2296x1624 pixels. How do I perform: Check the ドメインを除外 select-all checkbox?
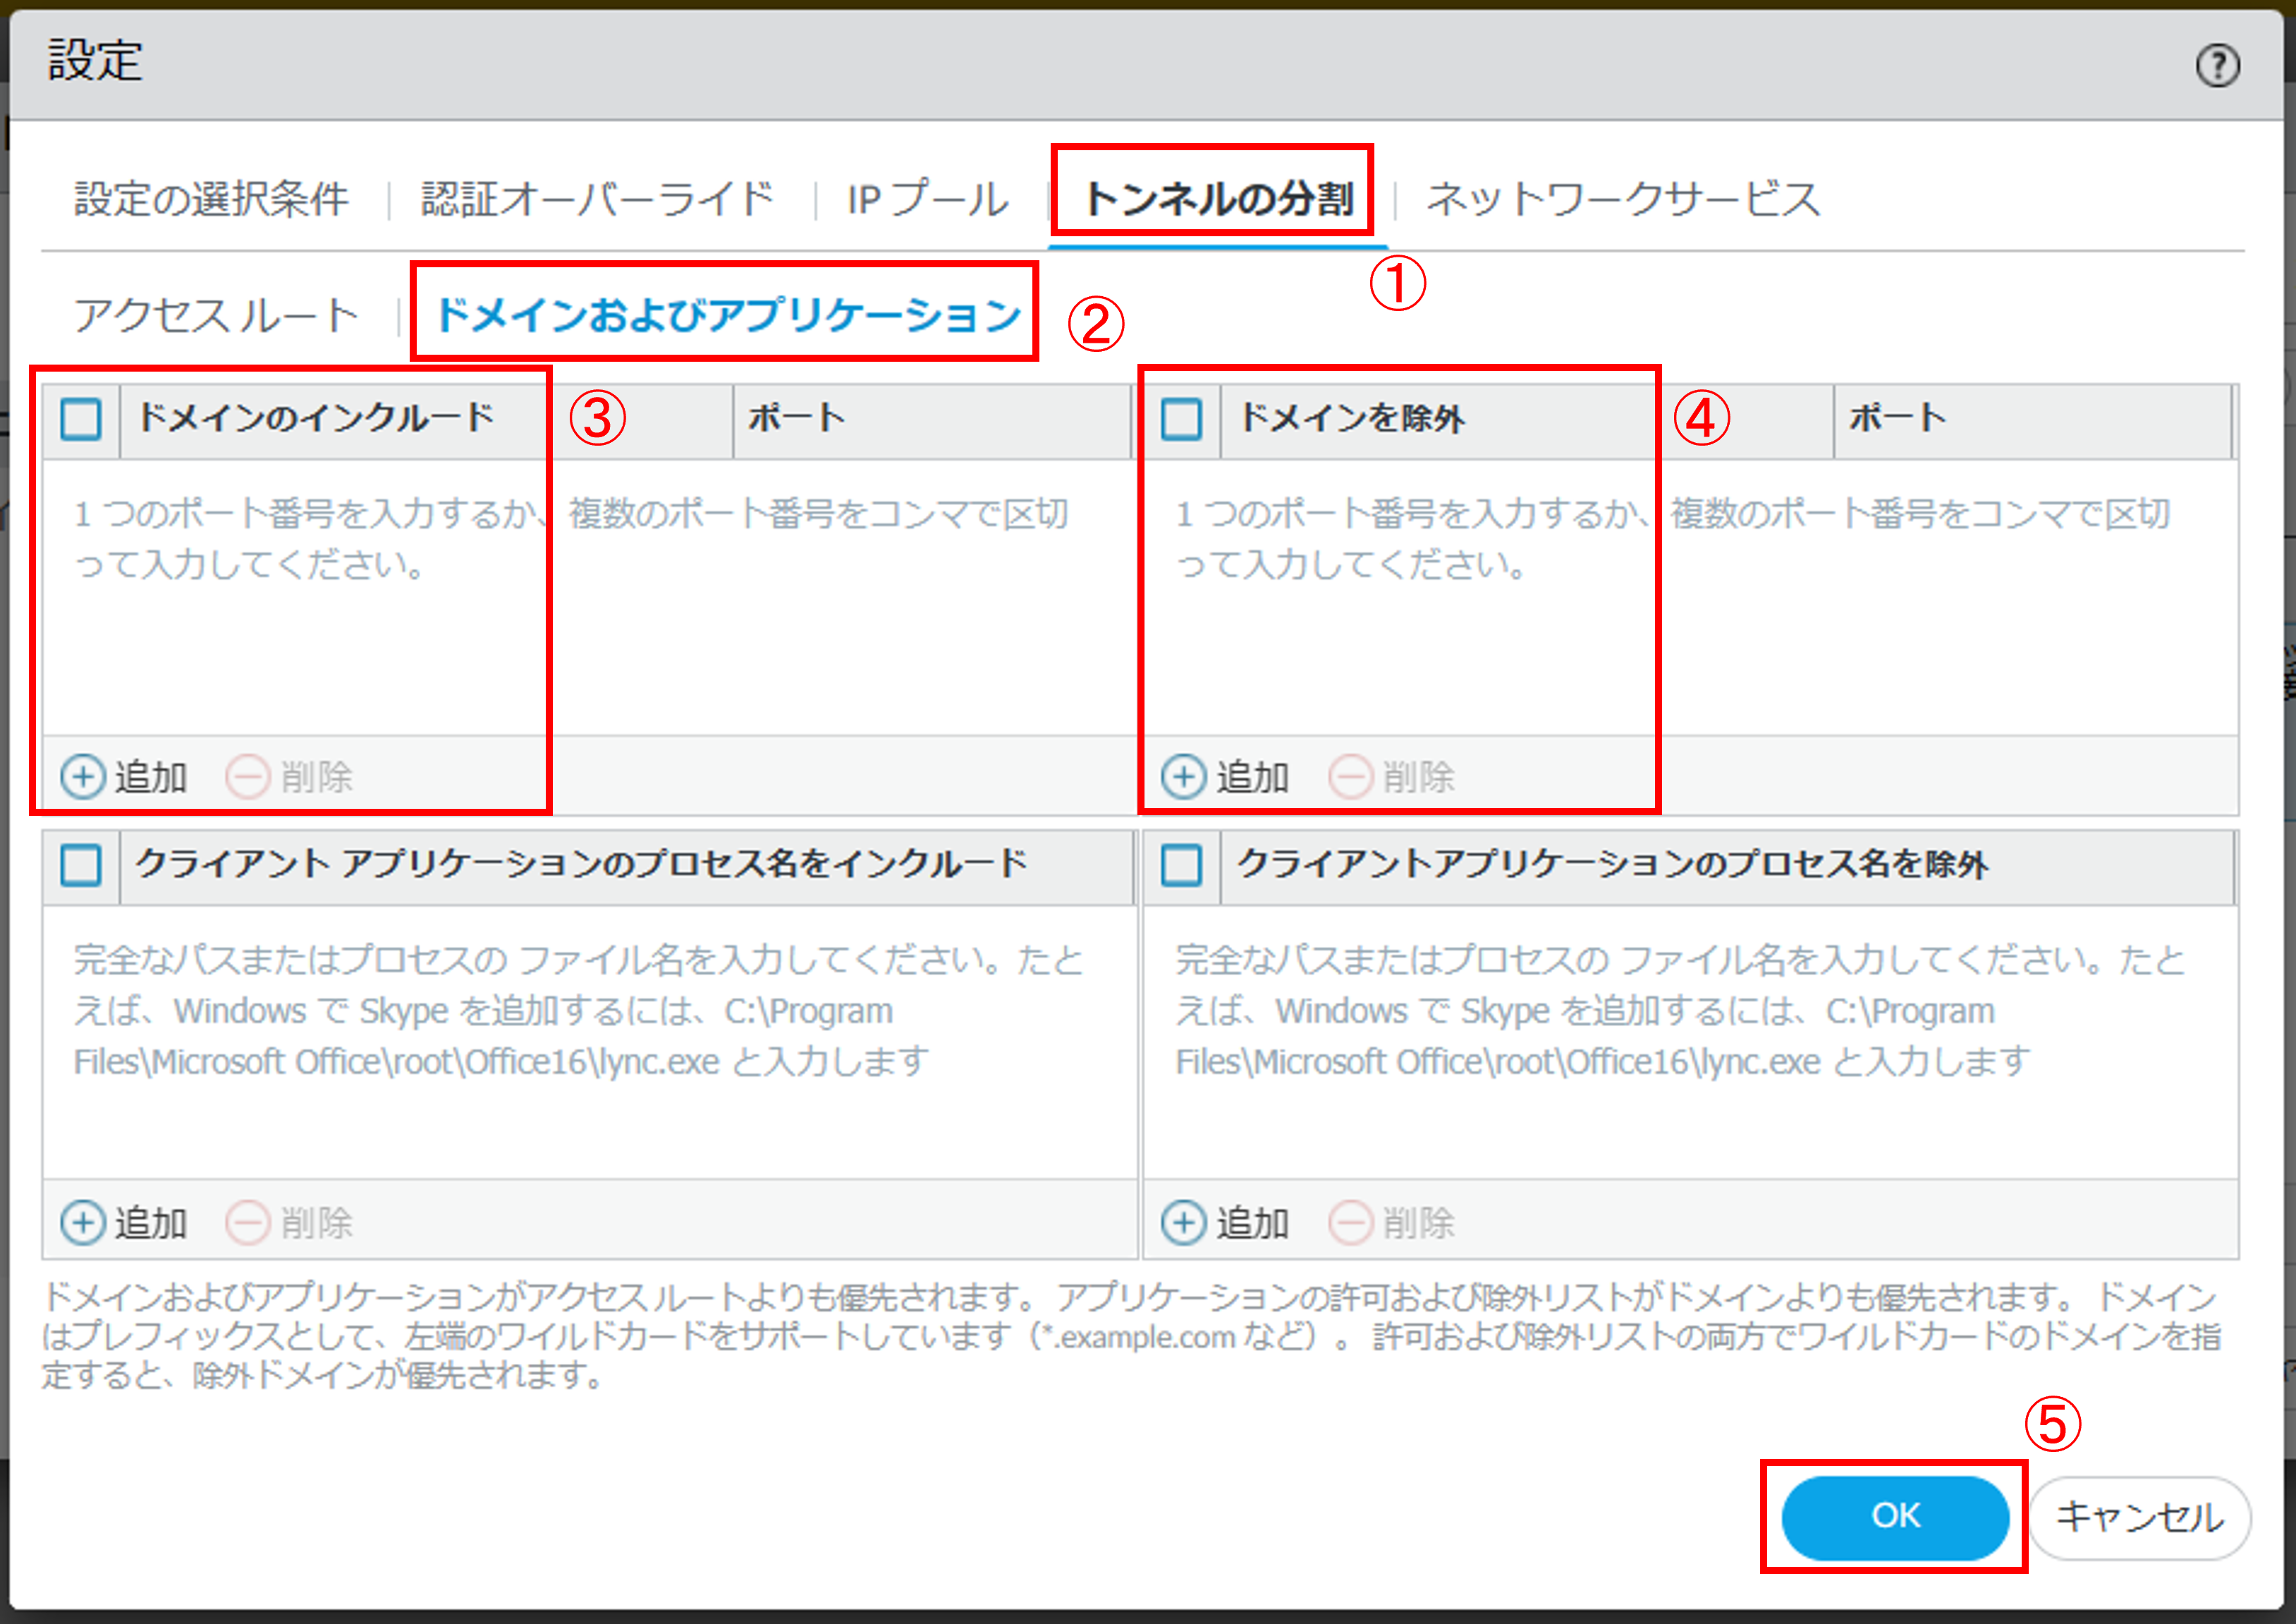pos(1181,419)
